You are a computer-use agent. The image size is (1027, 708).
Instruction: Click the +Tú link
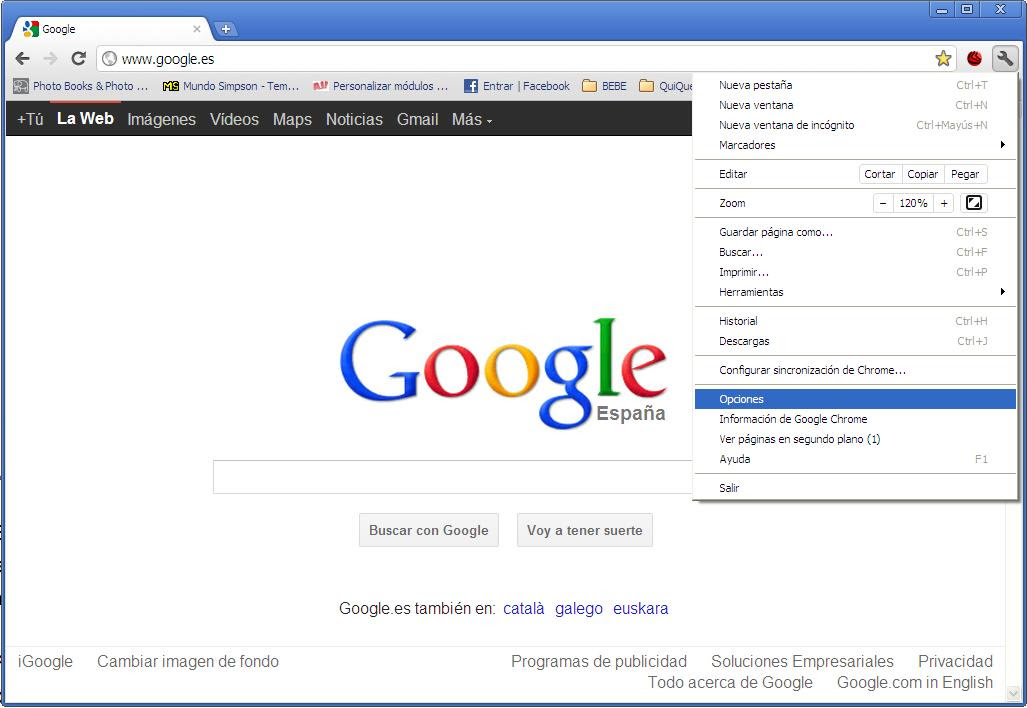click(30, 119)
